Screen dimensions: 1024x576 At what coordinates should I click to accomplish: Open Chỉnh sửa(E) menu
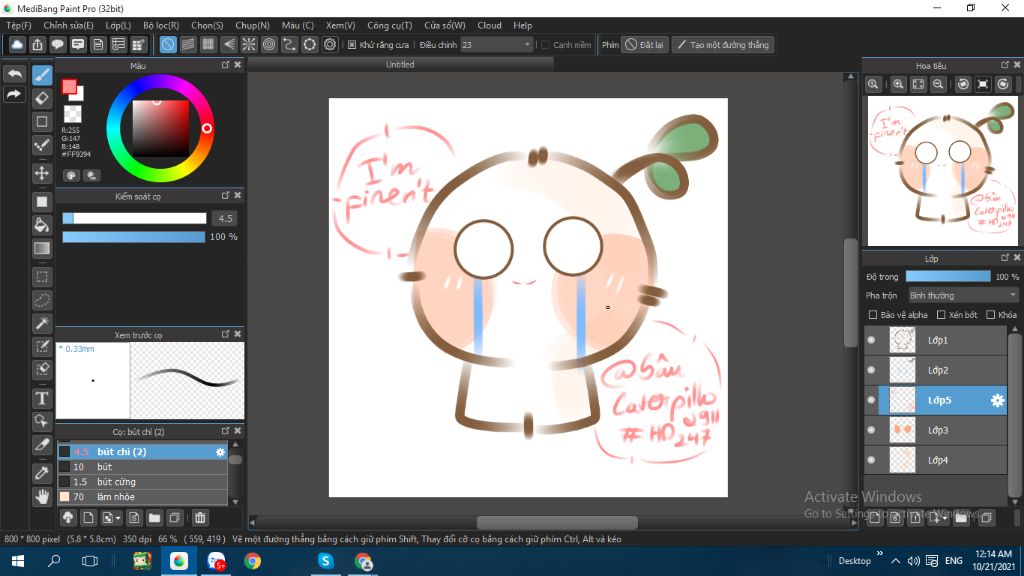point(69,25)
